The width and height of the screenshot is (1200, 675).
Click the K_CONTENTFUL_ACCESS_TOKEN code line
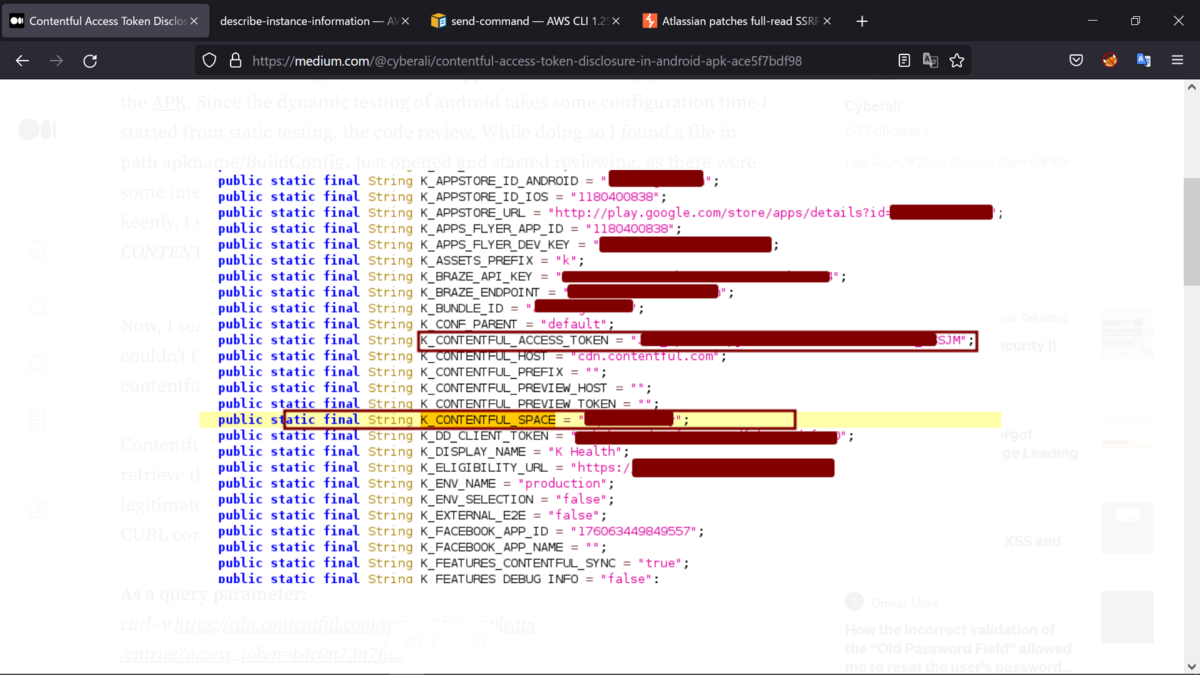pos(696,340)
